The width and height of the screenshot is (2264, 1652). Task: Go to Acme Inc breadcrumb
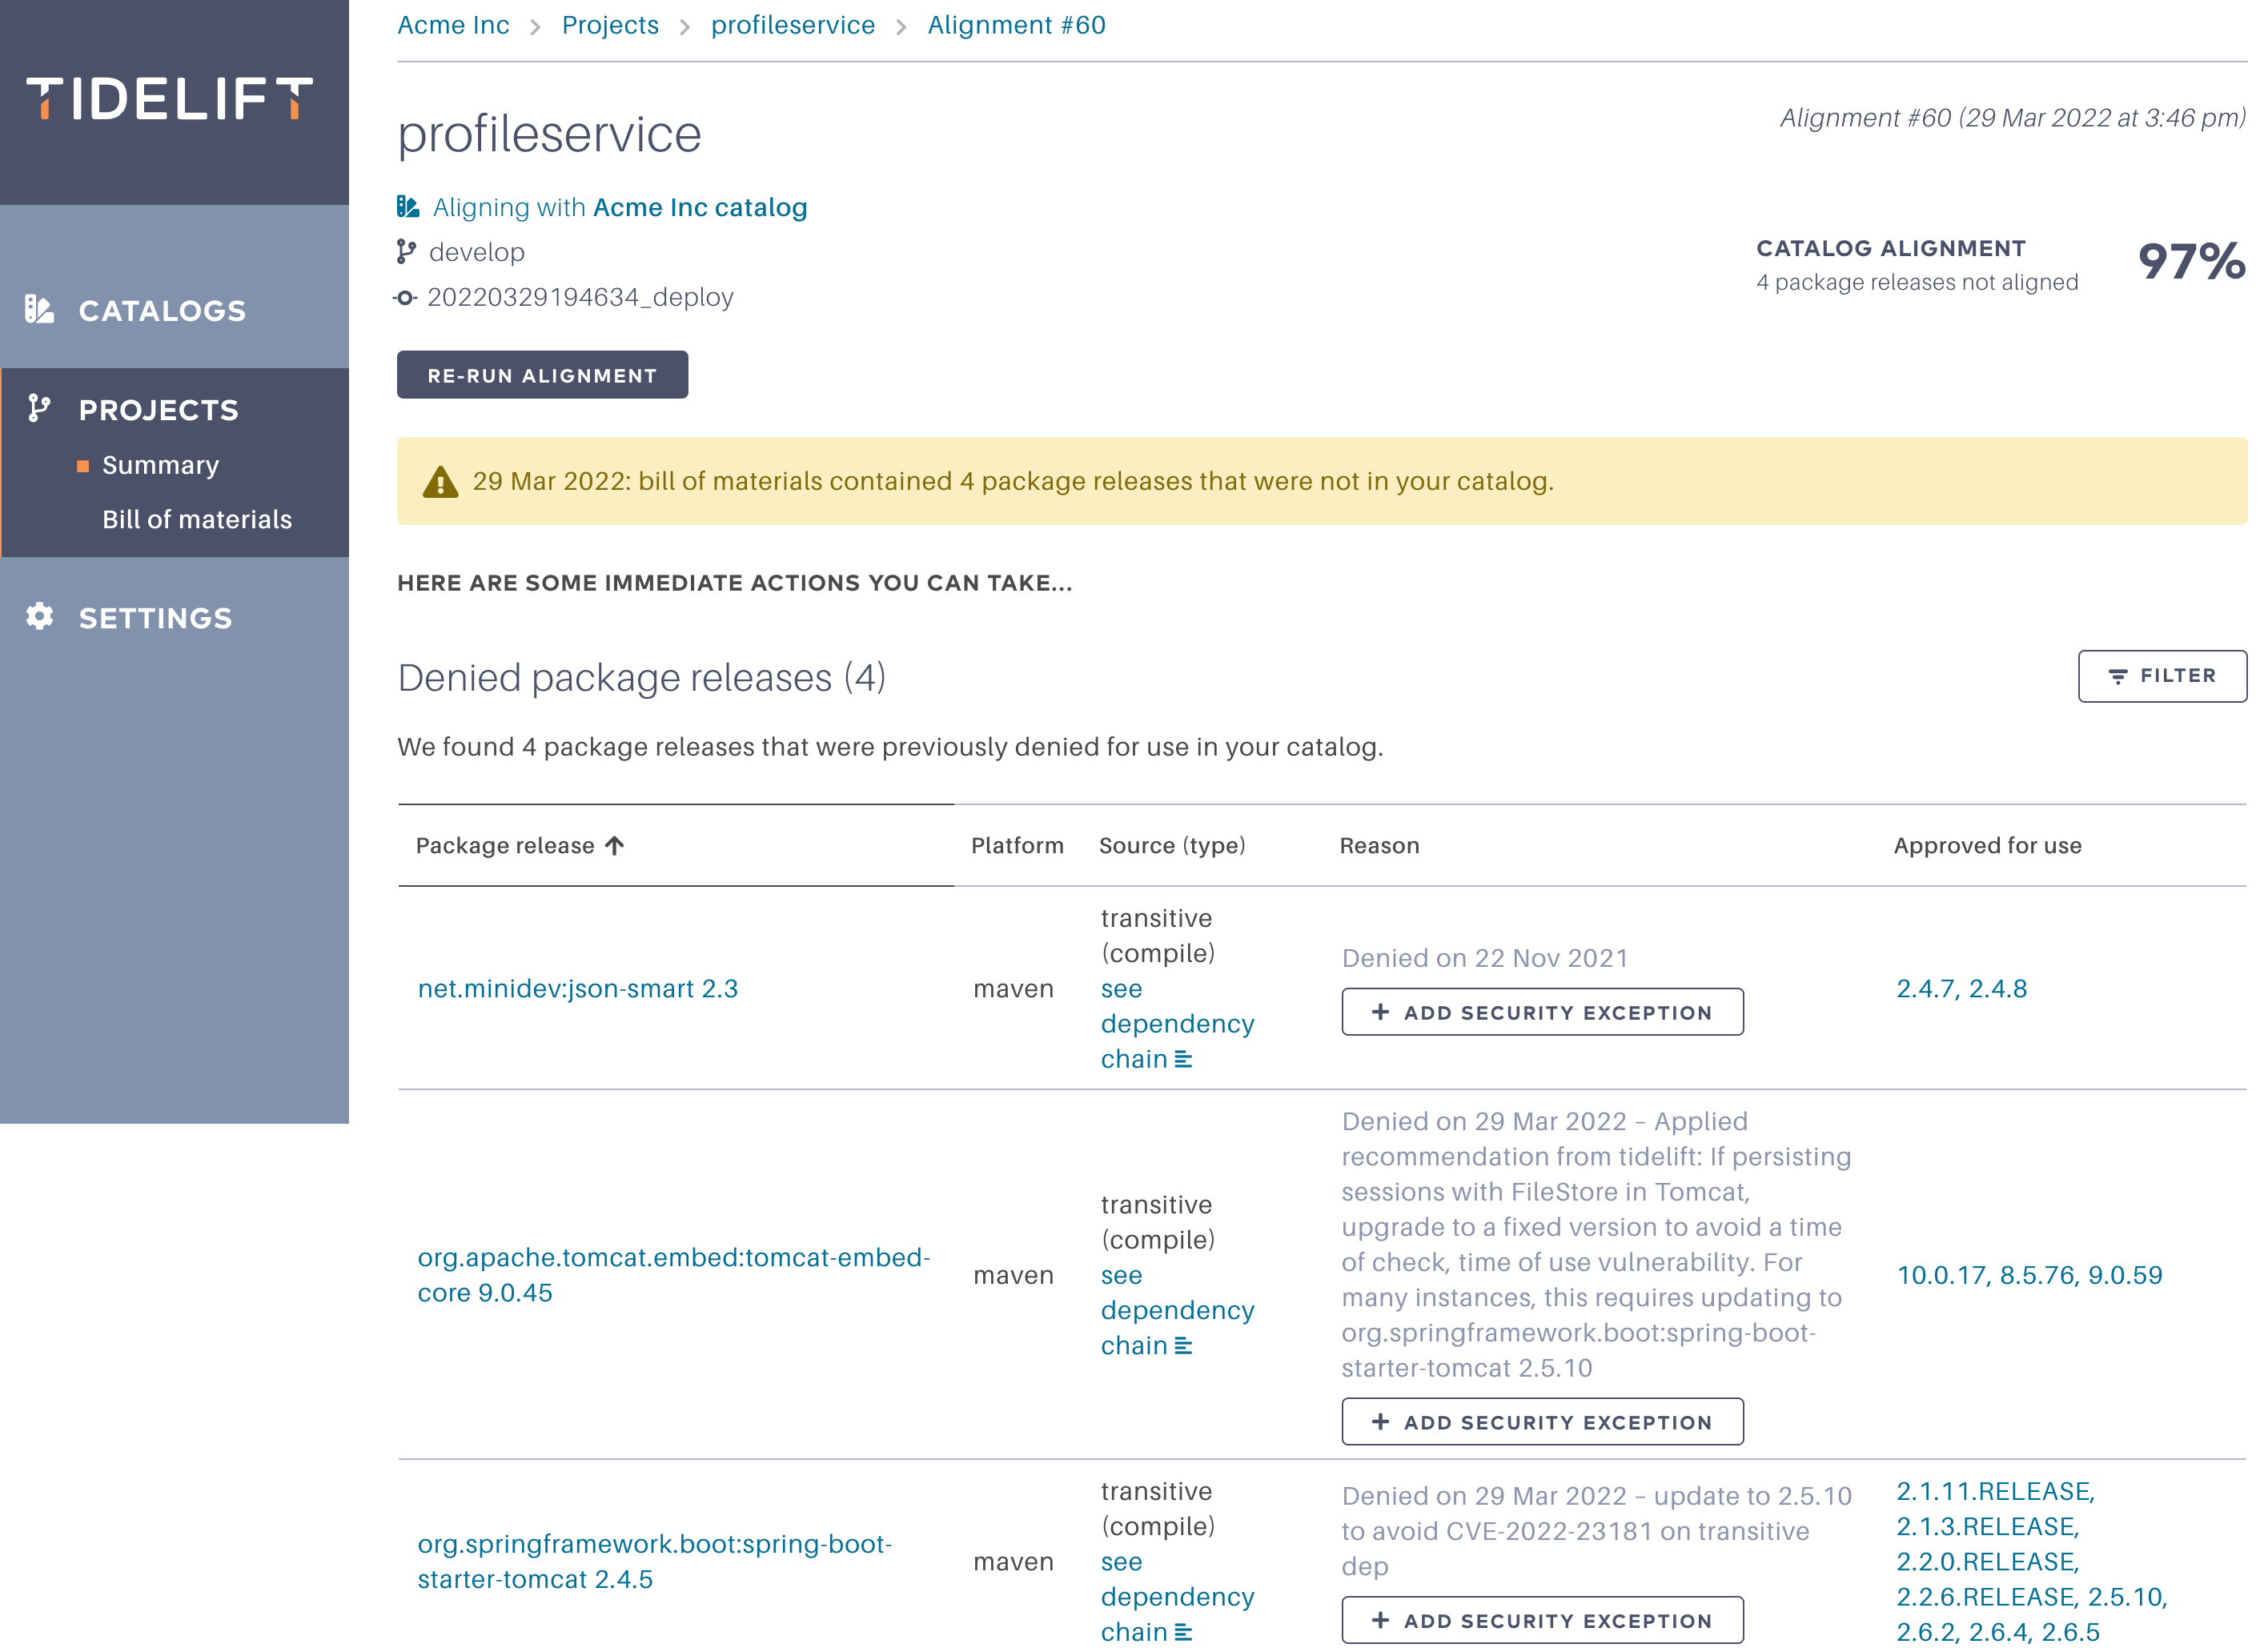[453, 25]
